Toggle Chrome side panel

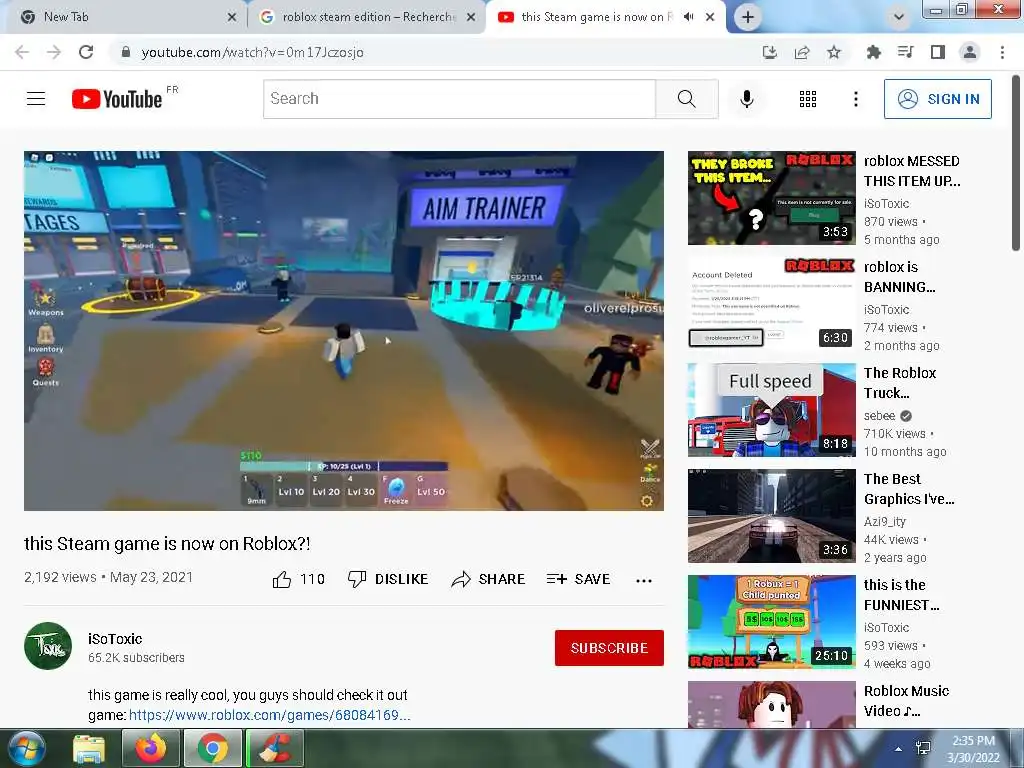tap(938, 52)
